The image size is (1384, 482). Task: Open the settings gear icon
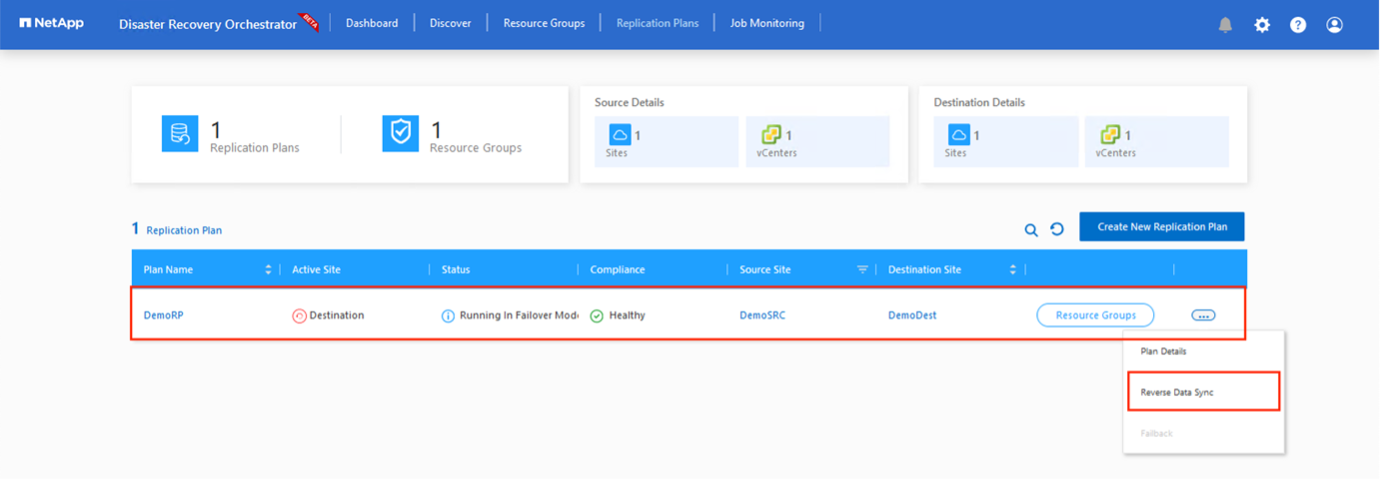(x=1262, y=25)
